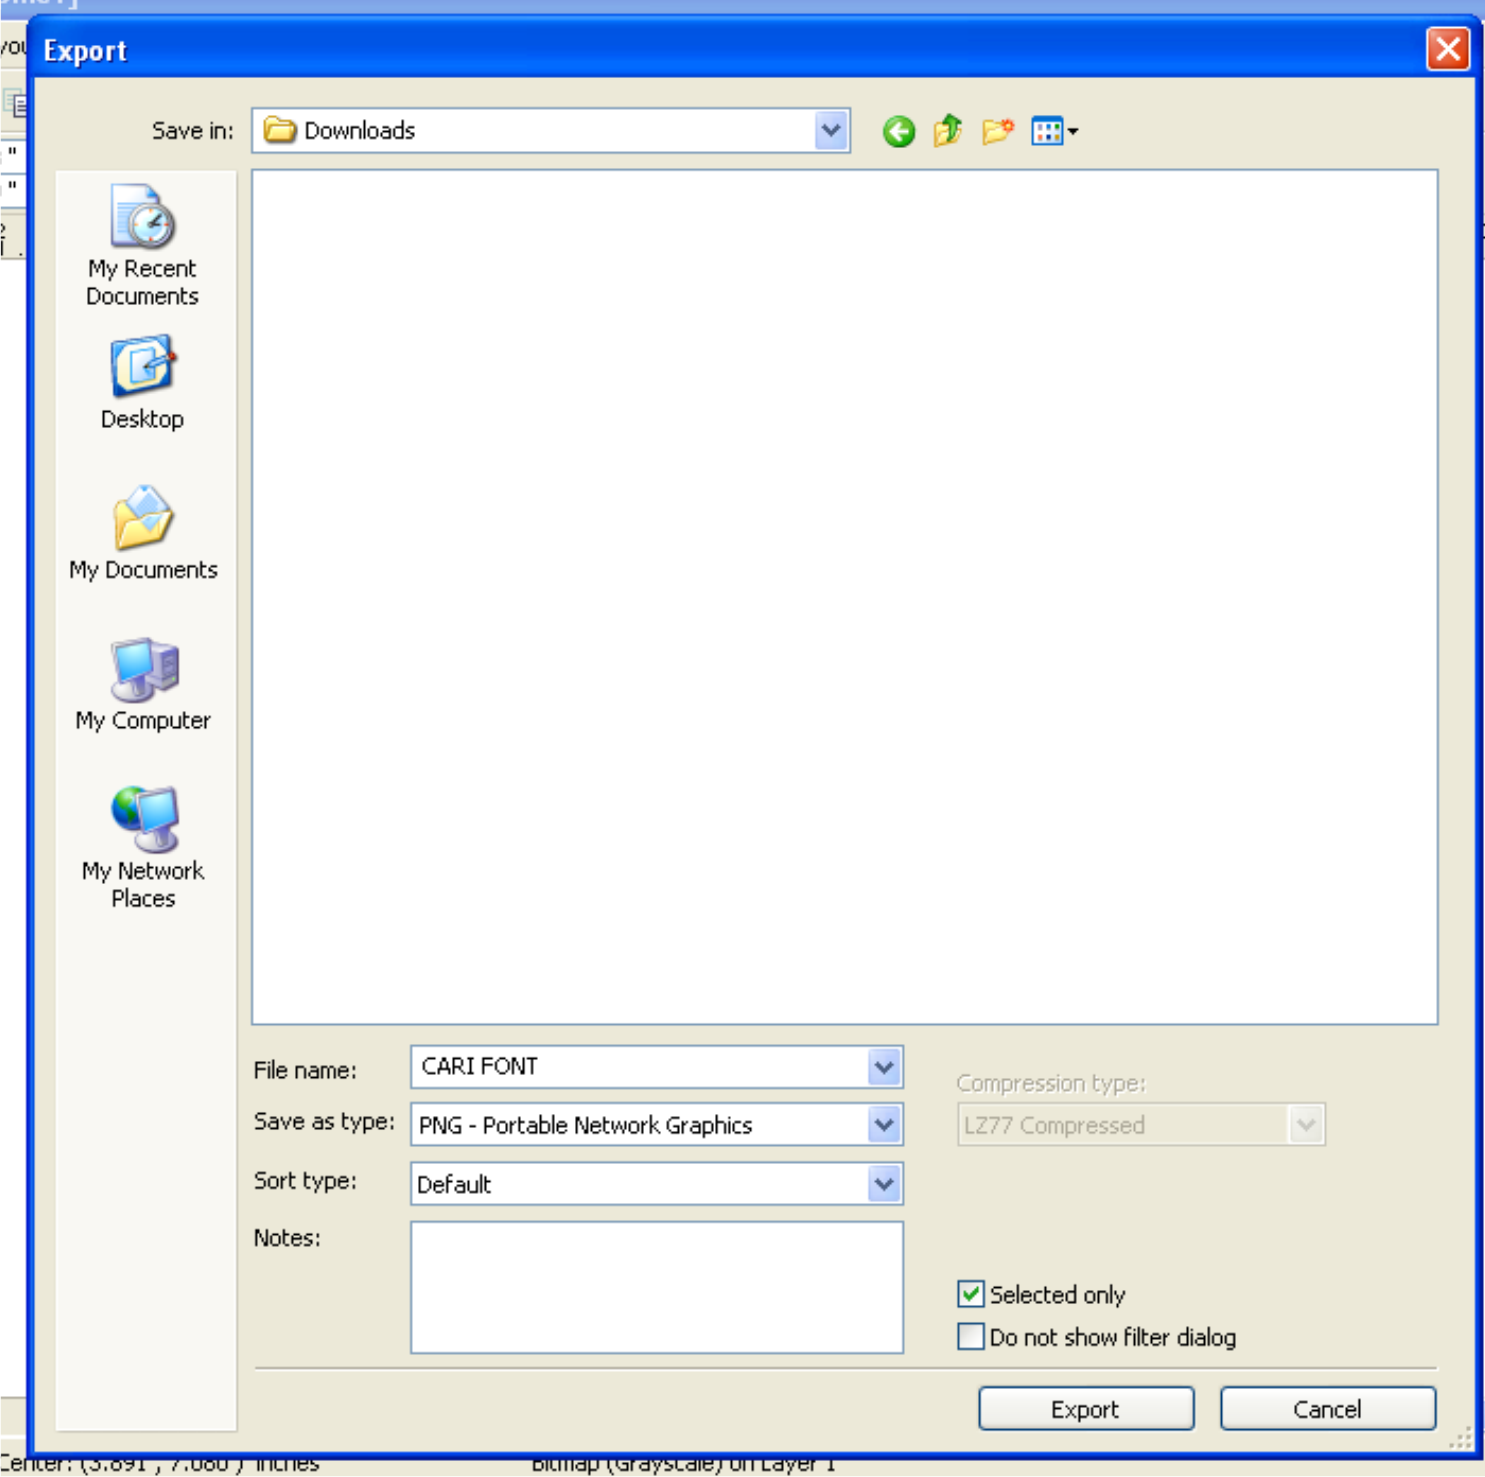Click inside the Notes text area
The image size is (1485, 1477).
click(655, 1287)
